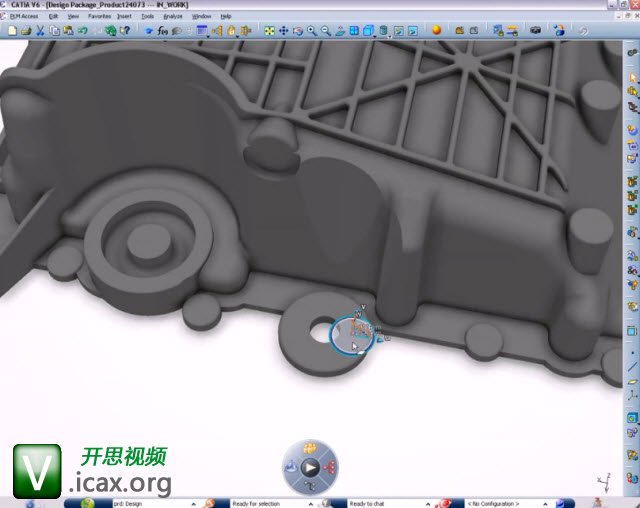The height and width of the screenshot is (508, 640).
Task: Click the Open folder icon
Action: click(x=26, y=31)
